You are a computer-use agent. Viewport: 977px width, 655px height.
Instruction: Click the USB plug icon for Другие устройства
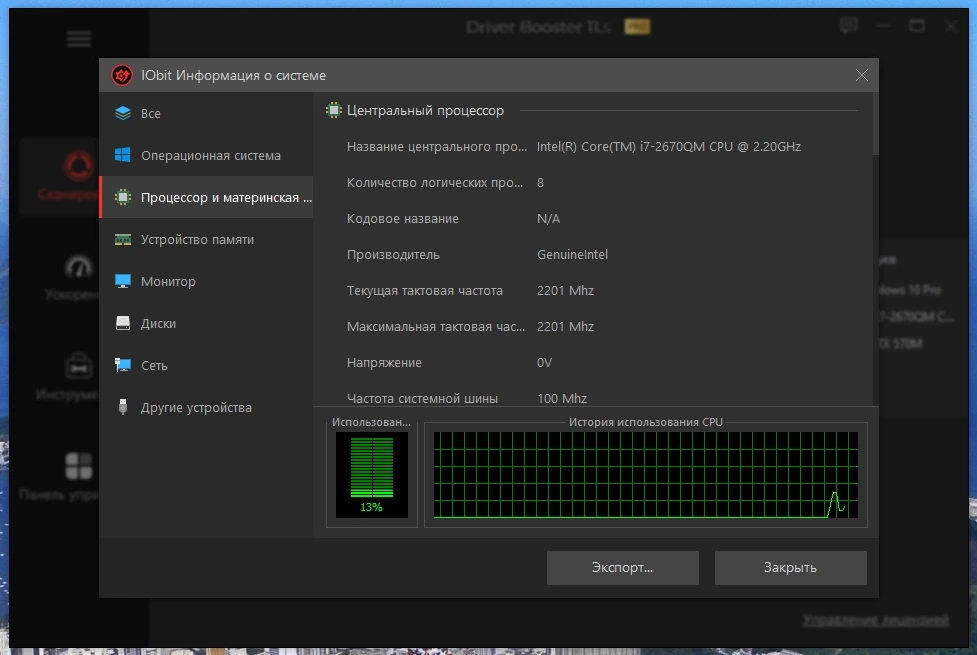(123, 407)
